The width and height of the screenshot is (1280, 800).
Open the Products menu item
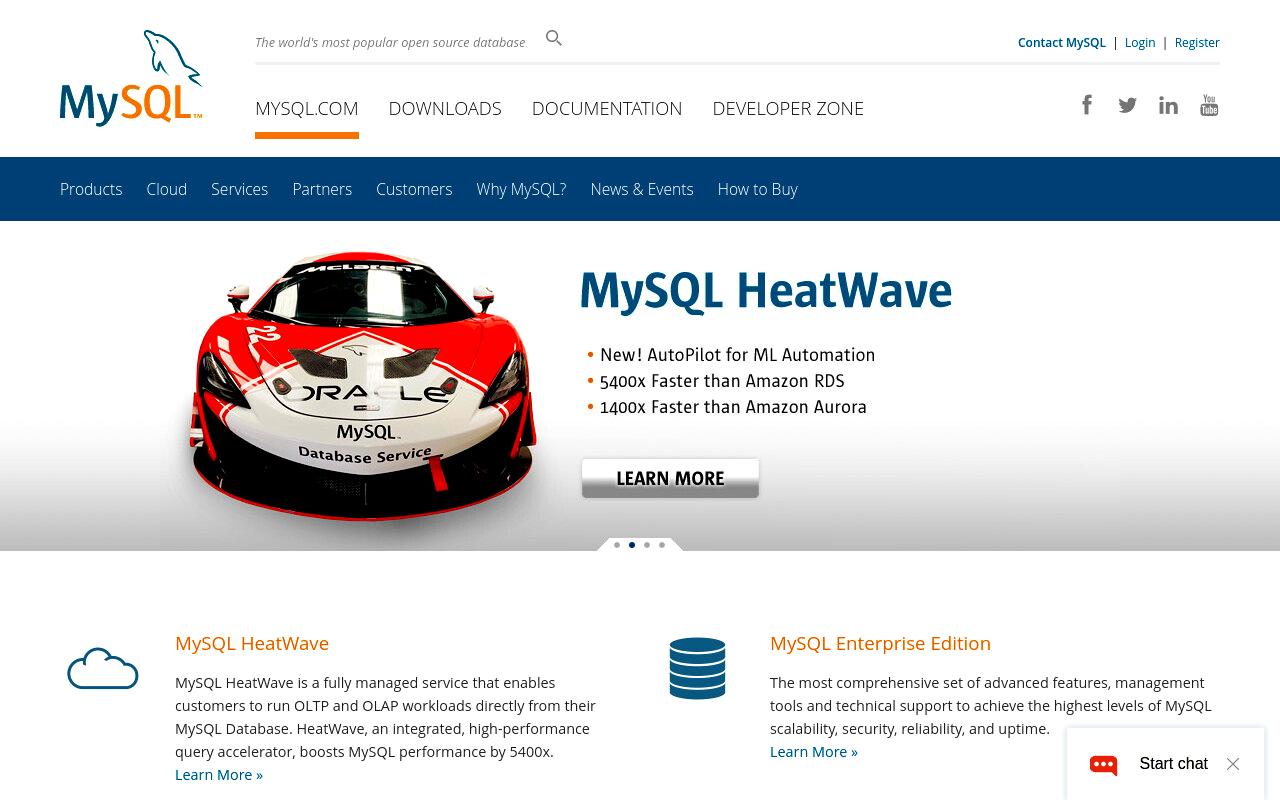pyautogui.click(x=91, y=189)
